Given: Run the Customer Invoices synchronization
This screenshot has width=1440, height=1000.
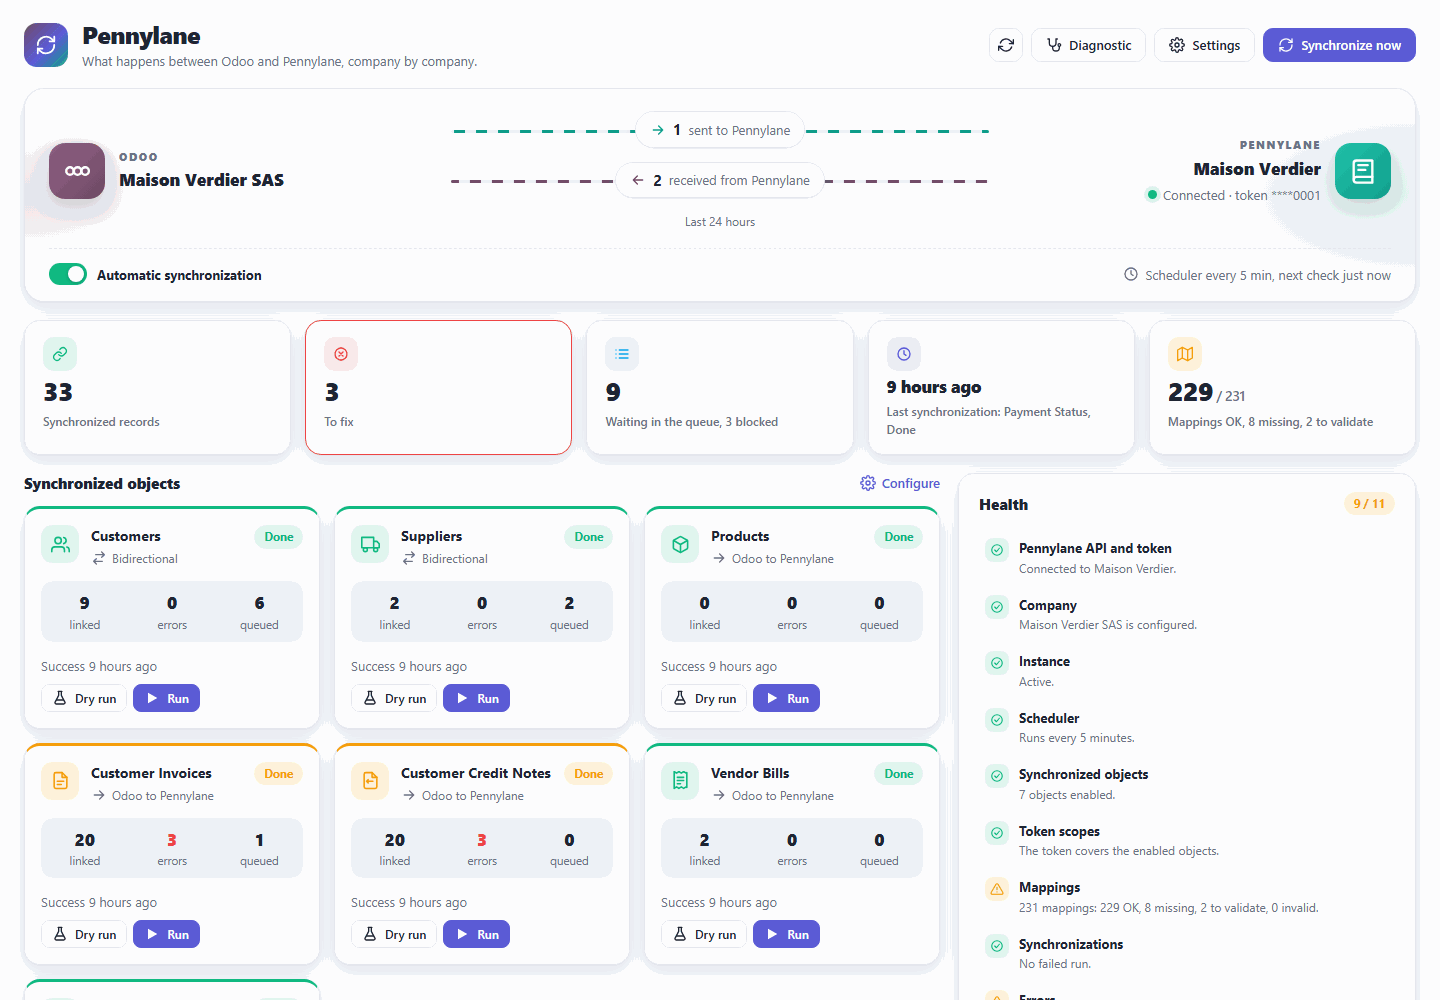Looking at the screenshot, I should (167, 934).
